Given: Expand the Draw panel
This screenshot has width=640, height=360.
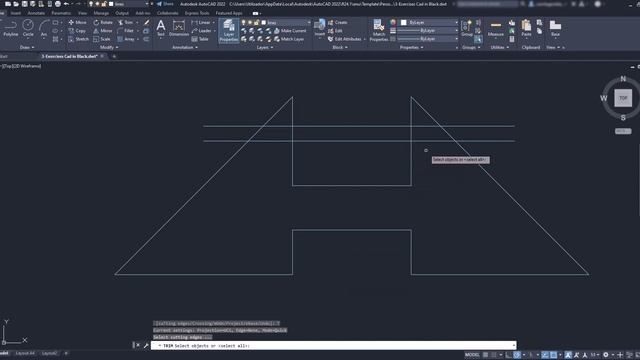Looking at the screenshot, I should (x=27, y=48).
